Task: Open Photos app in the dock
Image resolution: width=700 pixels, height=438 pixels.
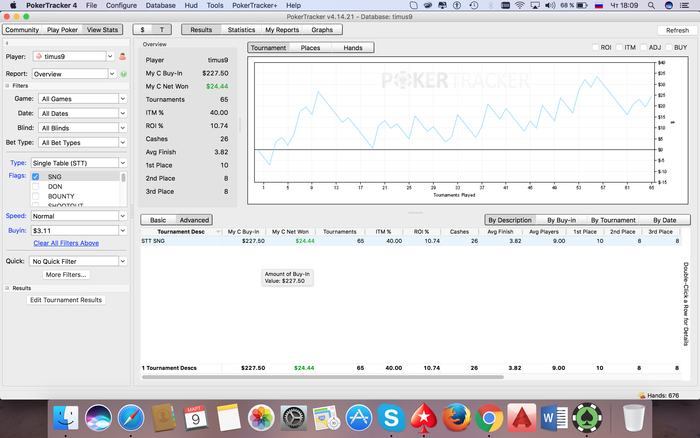Action: pyautogui.click(x=261, y=418)
